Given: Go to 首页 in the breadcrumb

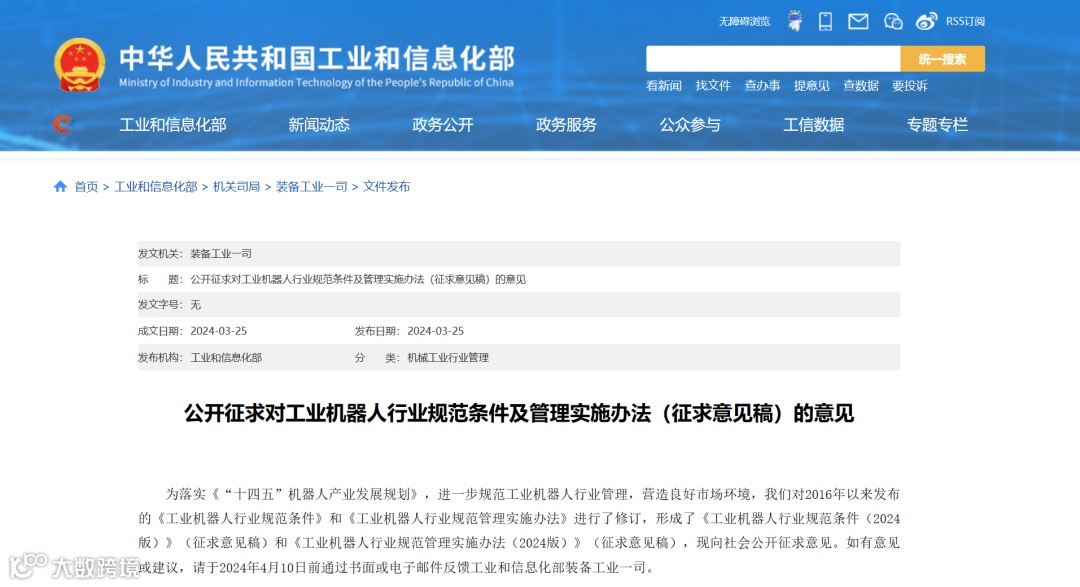Looking at the screenshot, I should pyautogui.click(x=86, y=187).
